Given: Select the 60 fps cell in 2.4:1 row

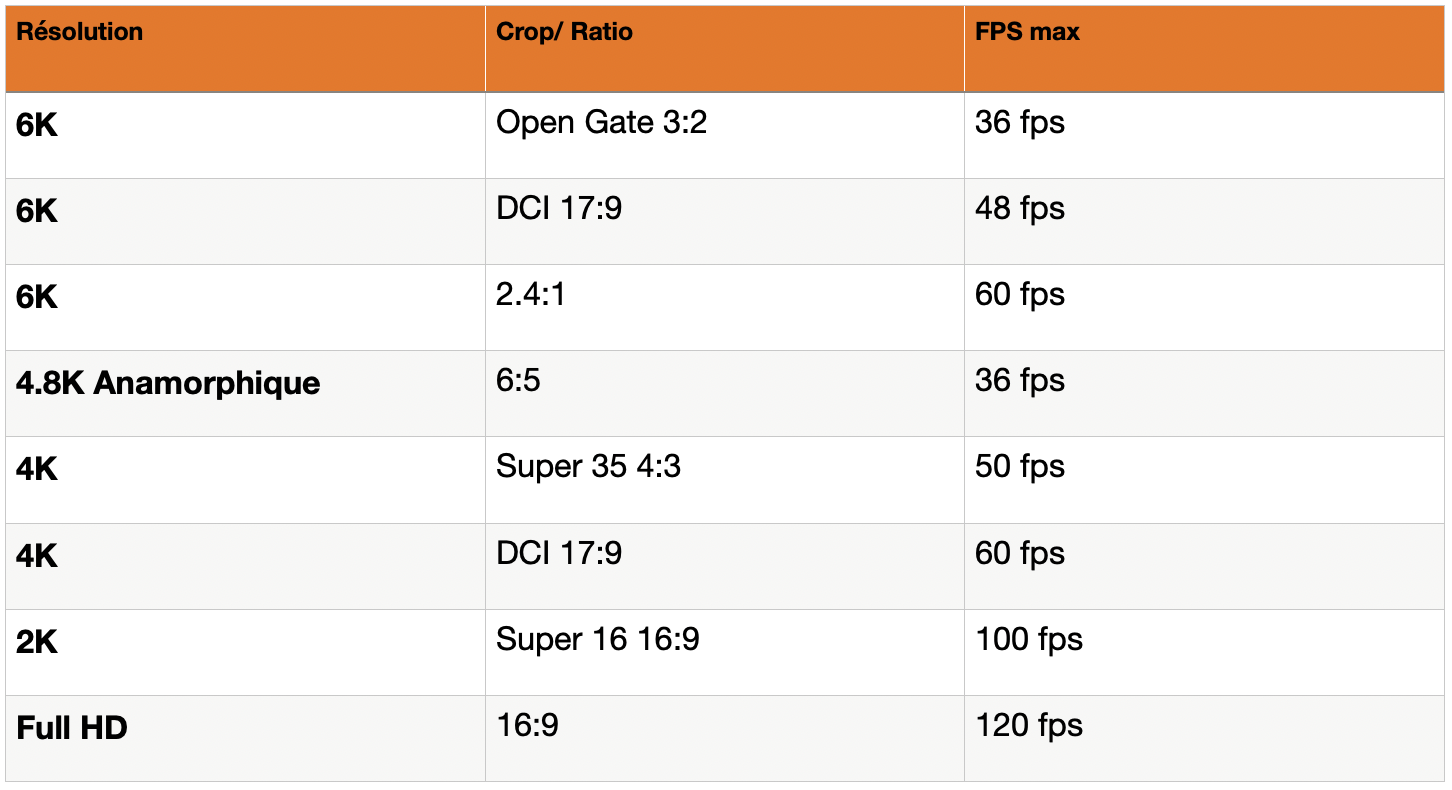Looking at the screenshot, I should (x=1019, y=295).
